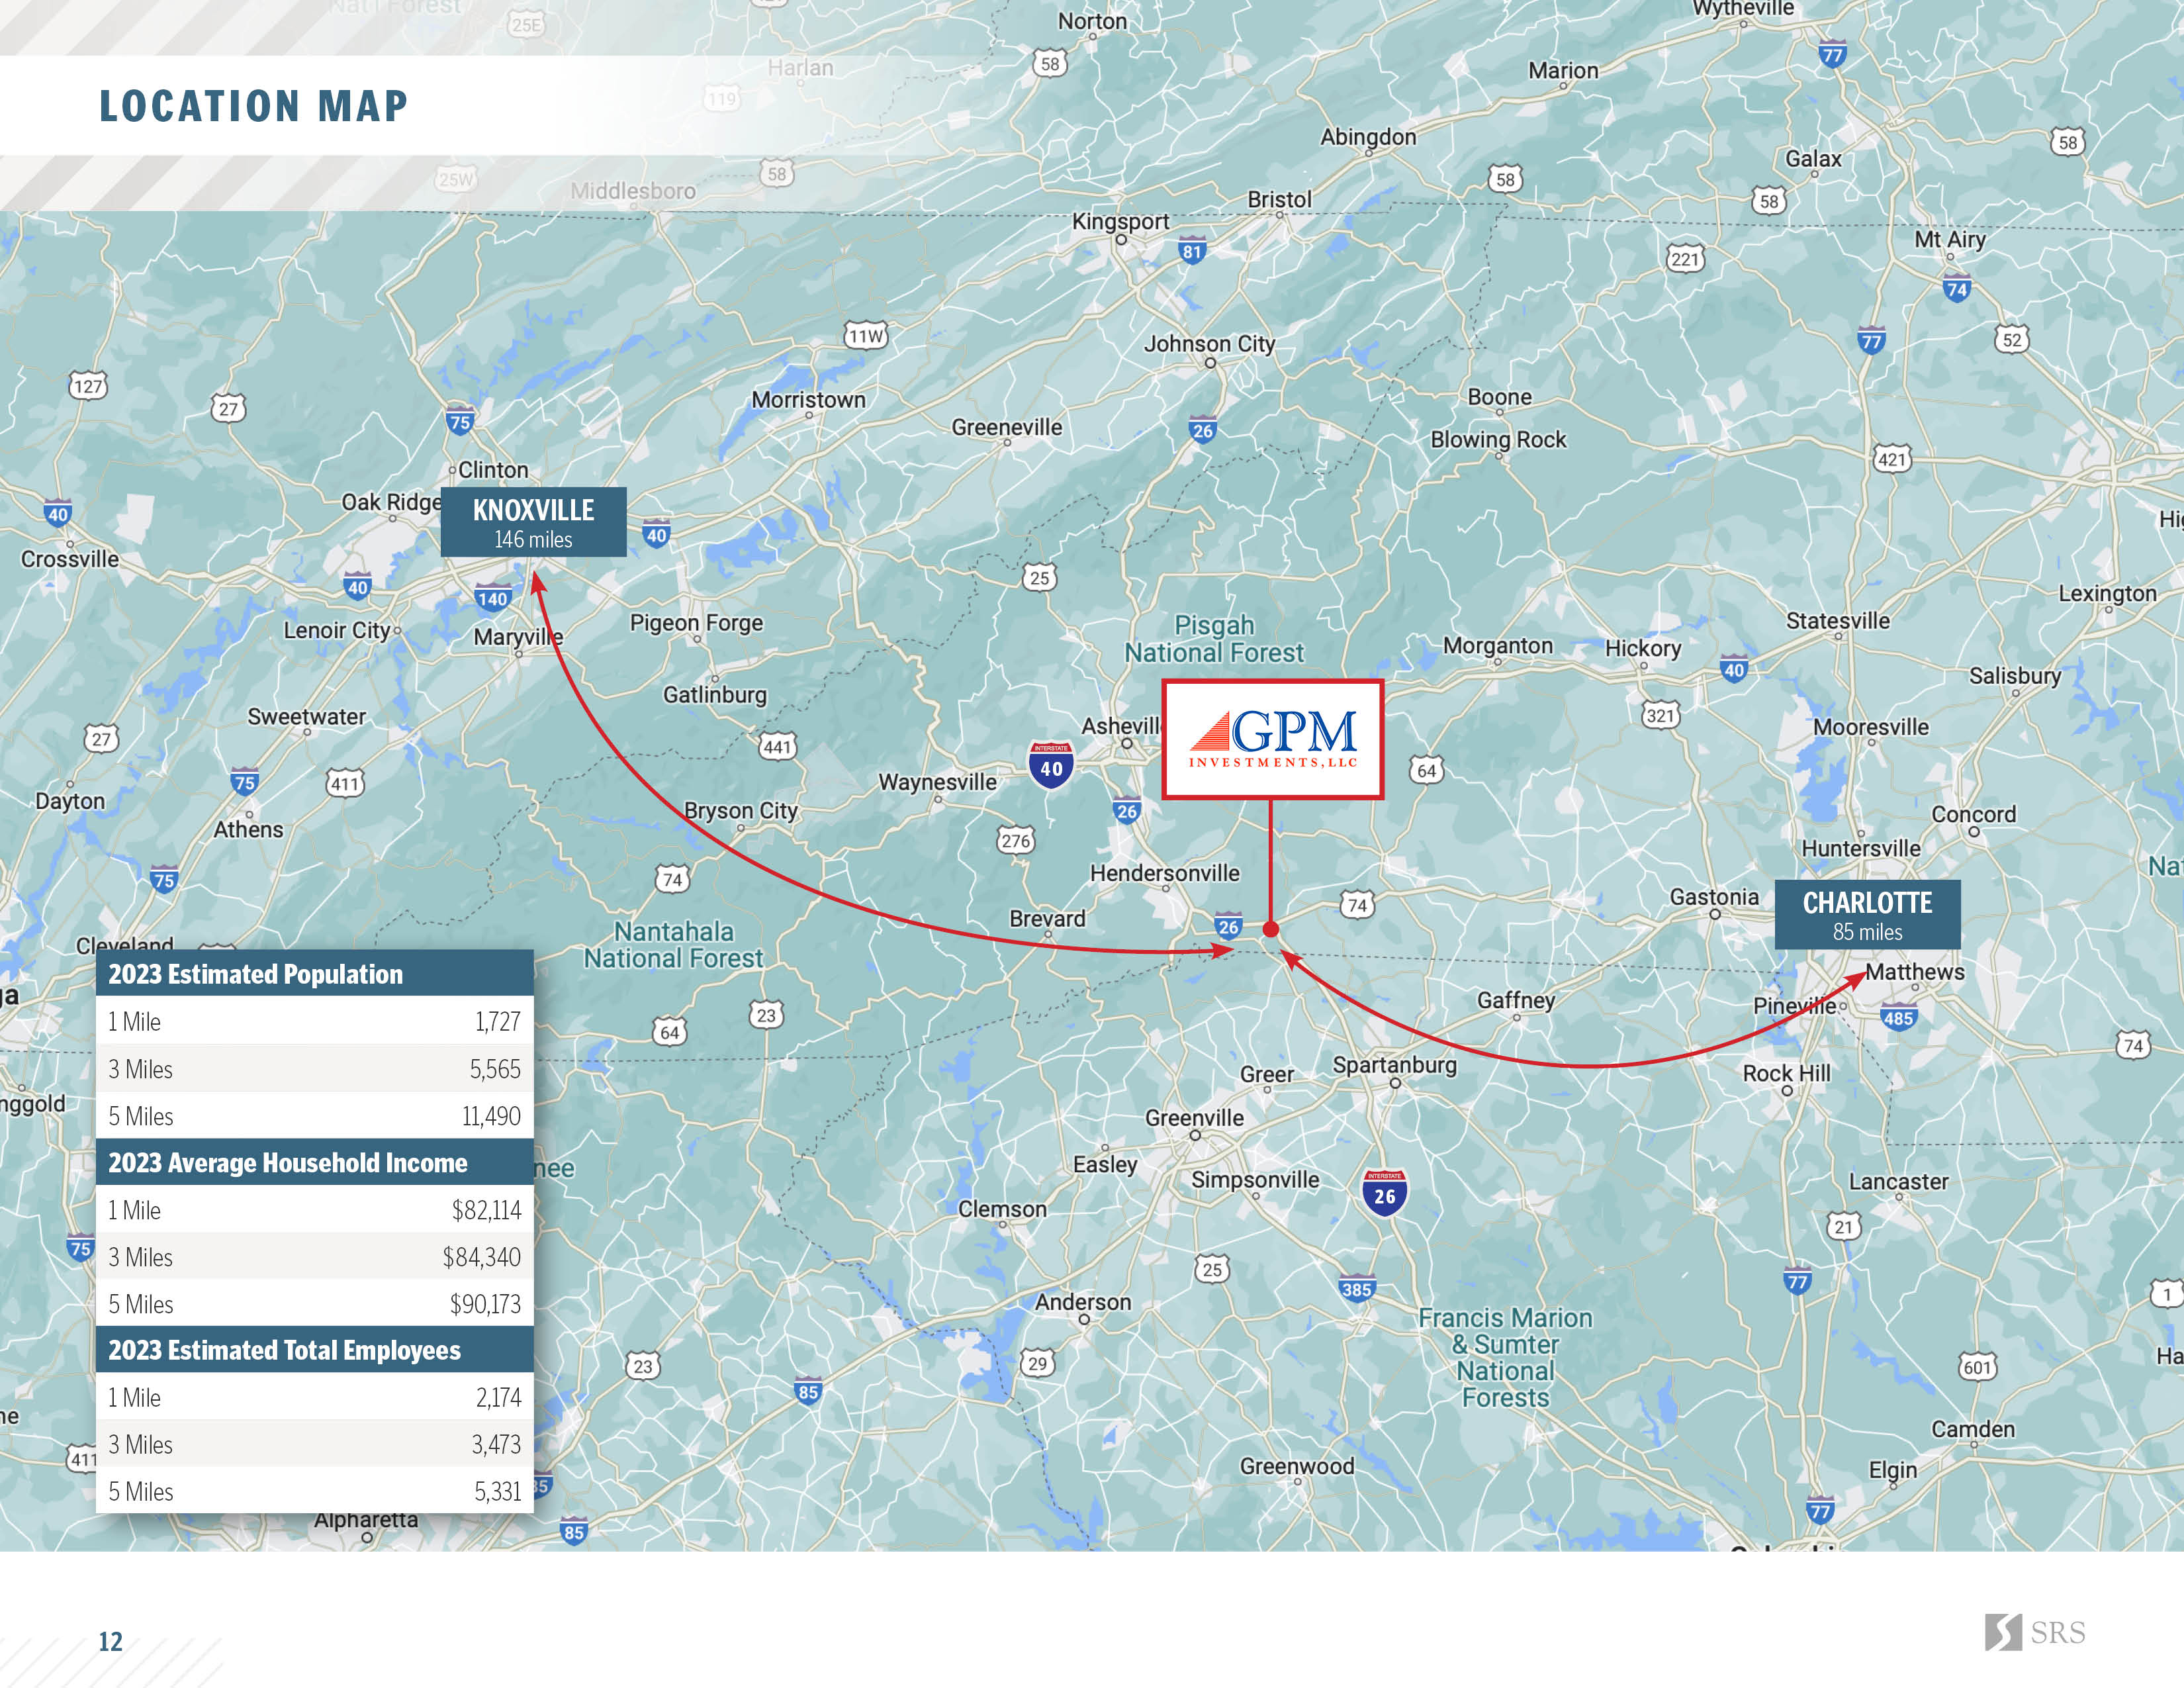
Task: Click the Charlotte 85 miles callout
Action: 1868,915
